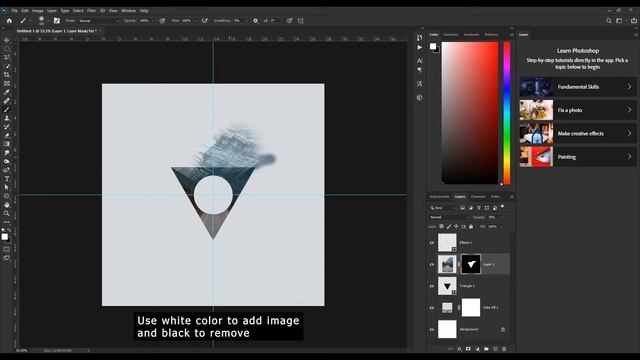Viewport: 640px width, 360px height.
Task: Hide the Background layer
Action: coord(431,329)
